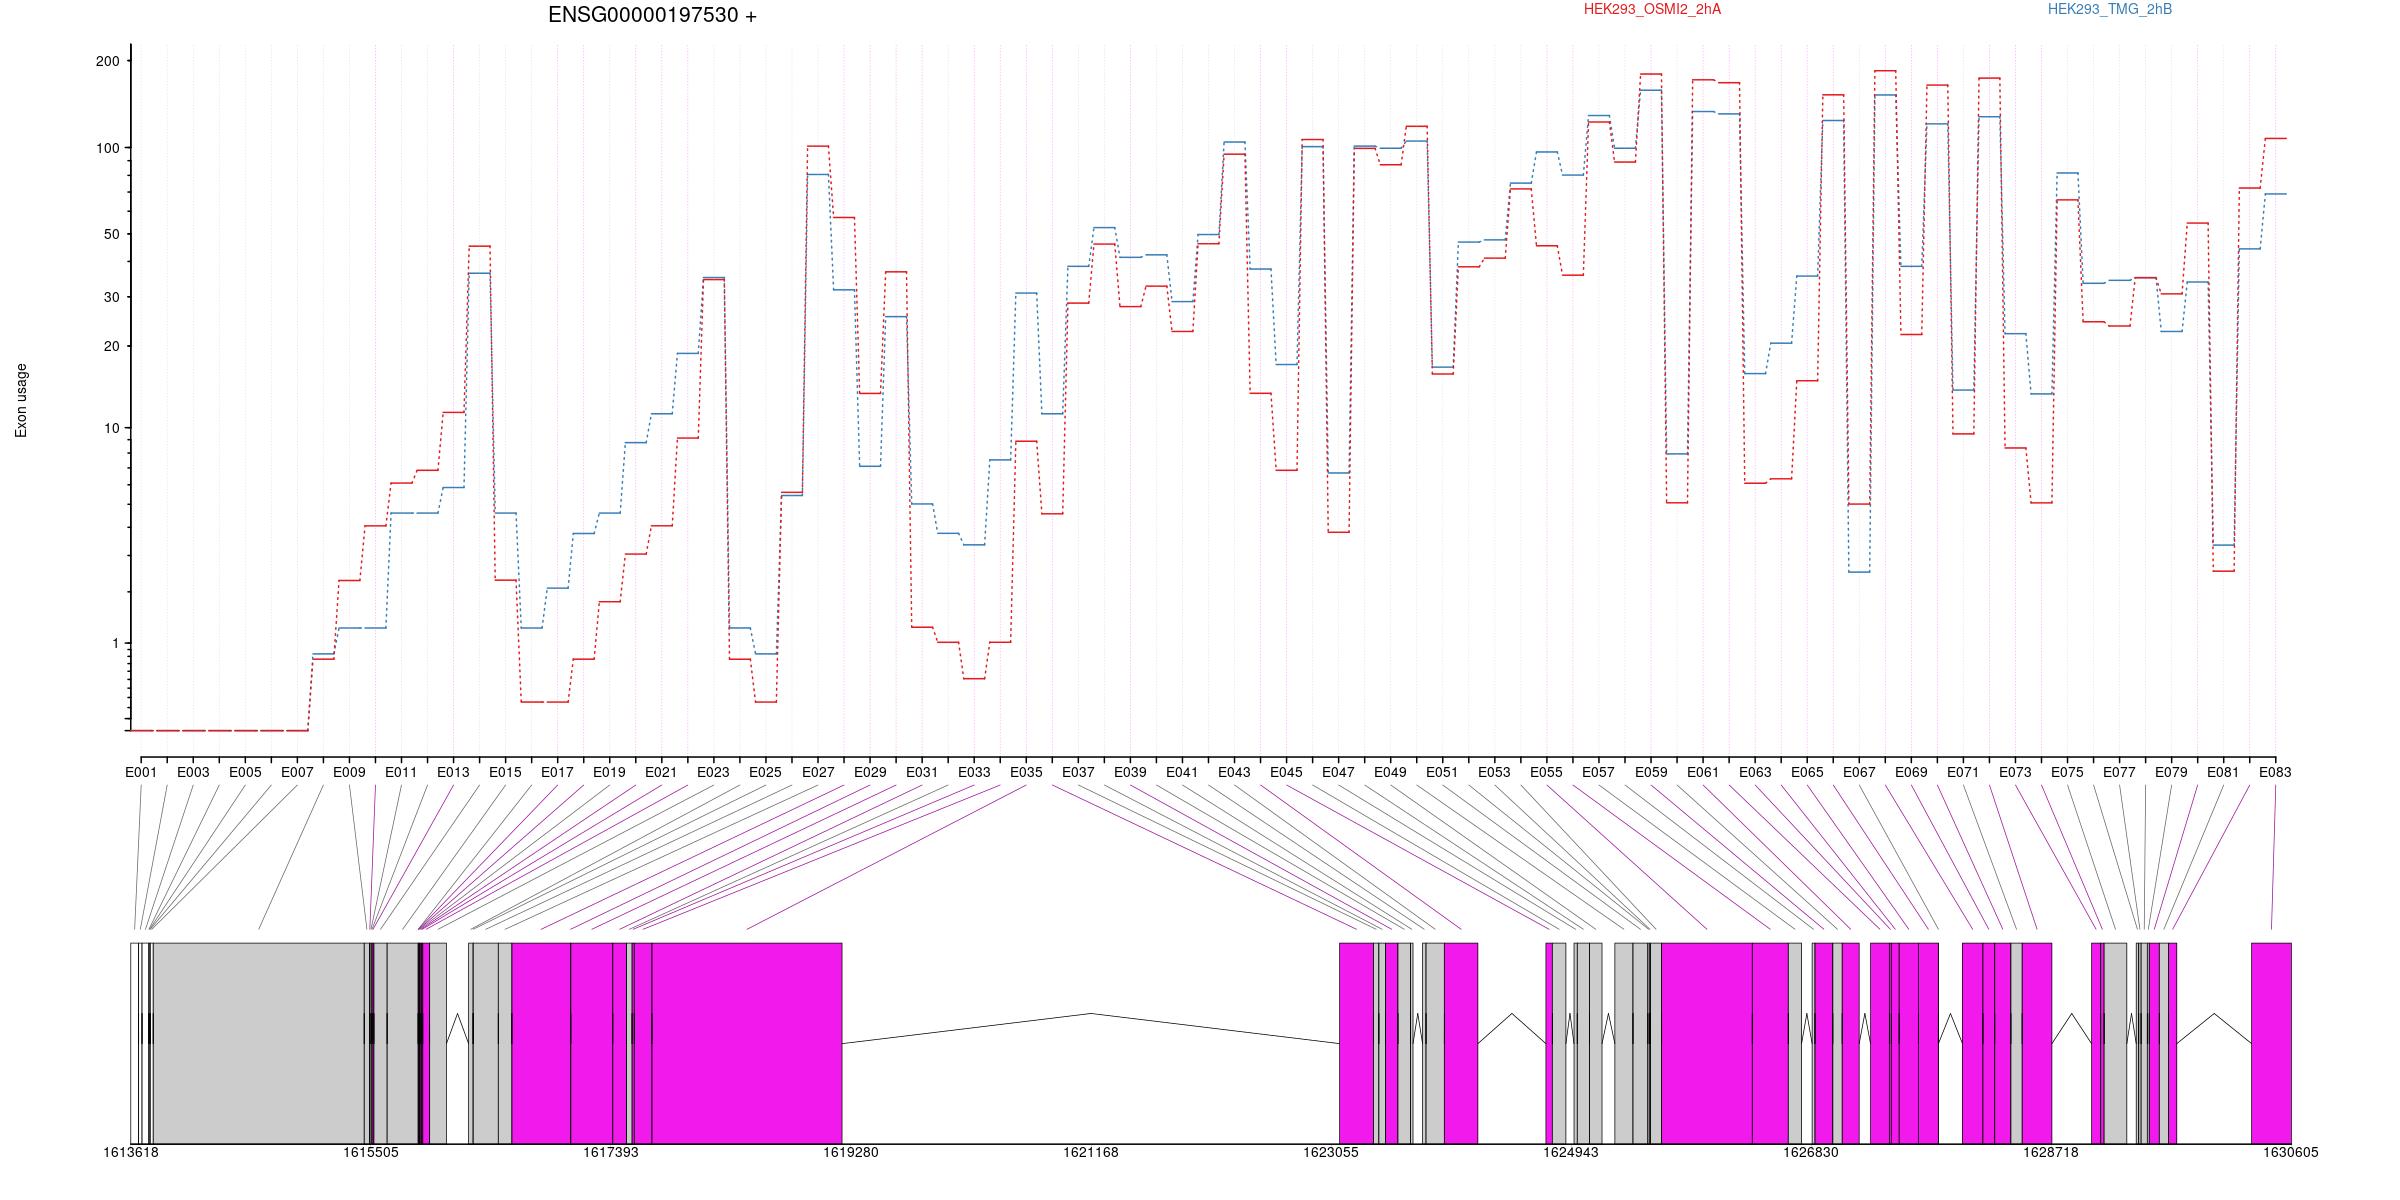Click the y-axis value 20
Image resolution: width=2400 pixels, height=1200 pixels.
tap(111, 347)
